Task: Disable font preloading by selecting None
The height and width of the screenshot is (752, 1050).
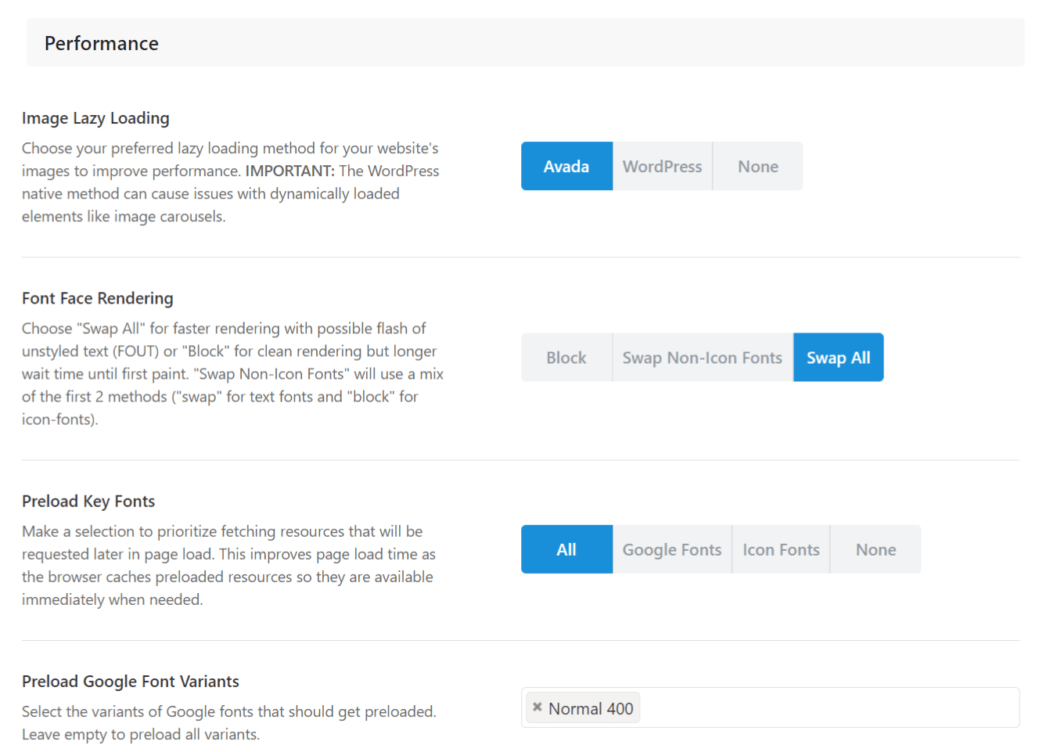Action: tap(875, 549)
